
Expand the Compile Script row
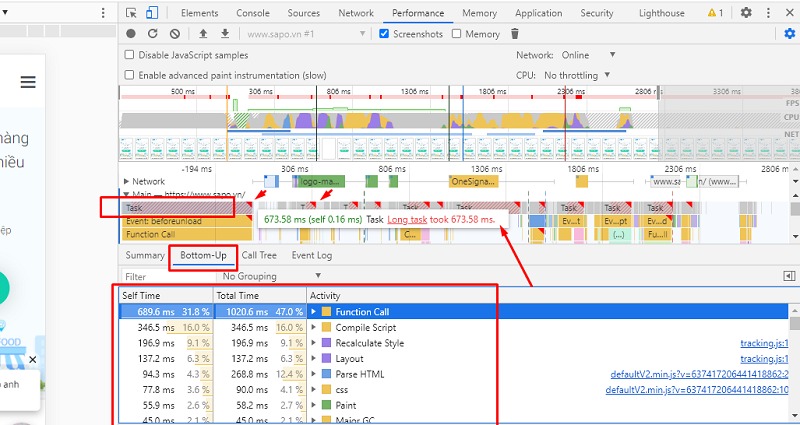pos(314,328)
